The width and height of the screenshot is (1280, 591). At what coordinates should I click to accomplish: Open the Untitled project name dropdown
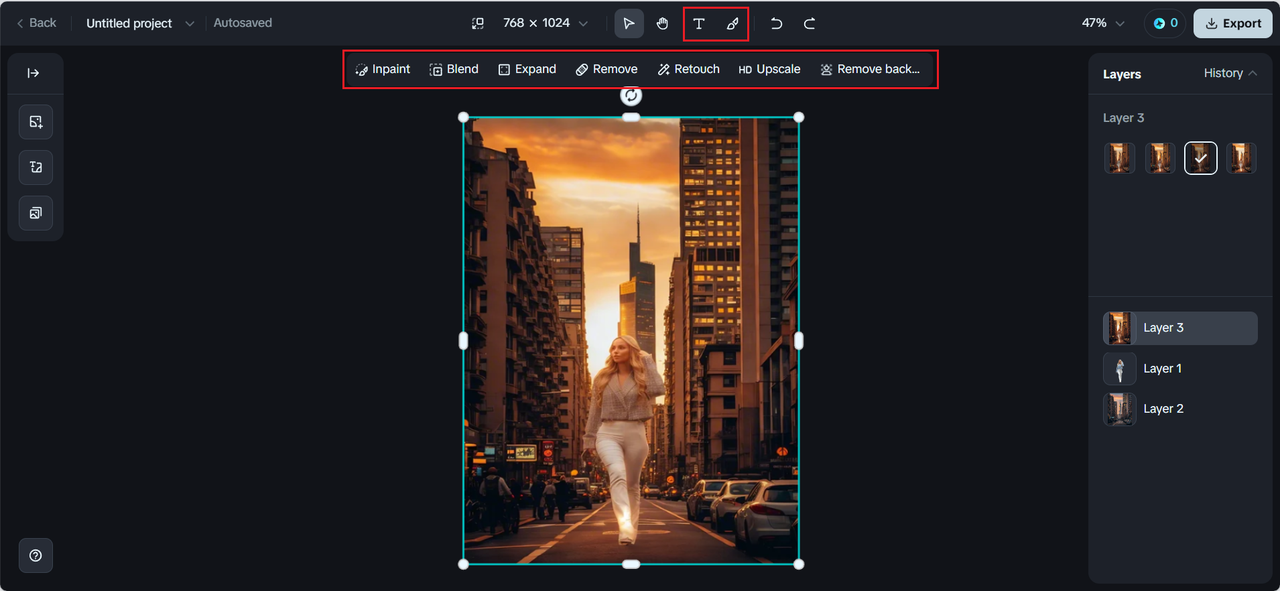point(139,23)
